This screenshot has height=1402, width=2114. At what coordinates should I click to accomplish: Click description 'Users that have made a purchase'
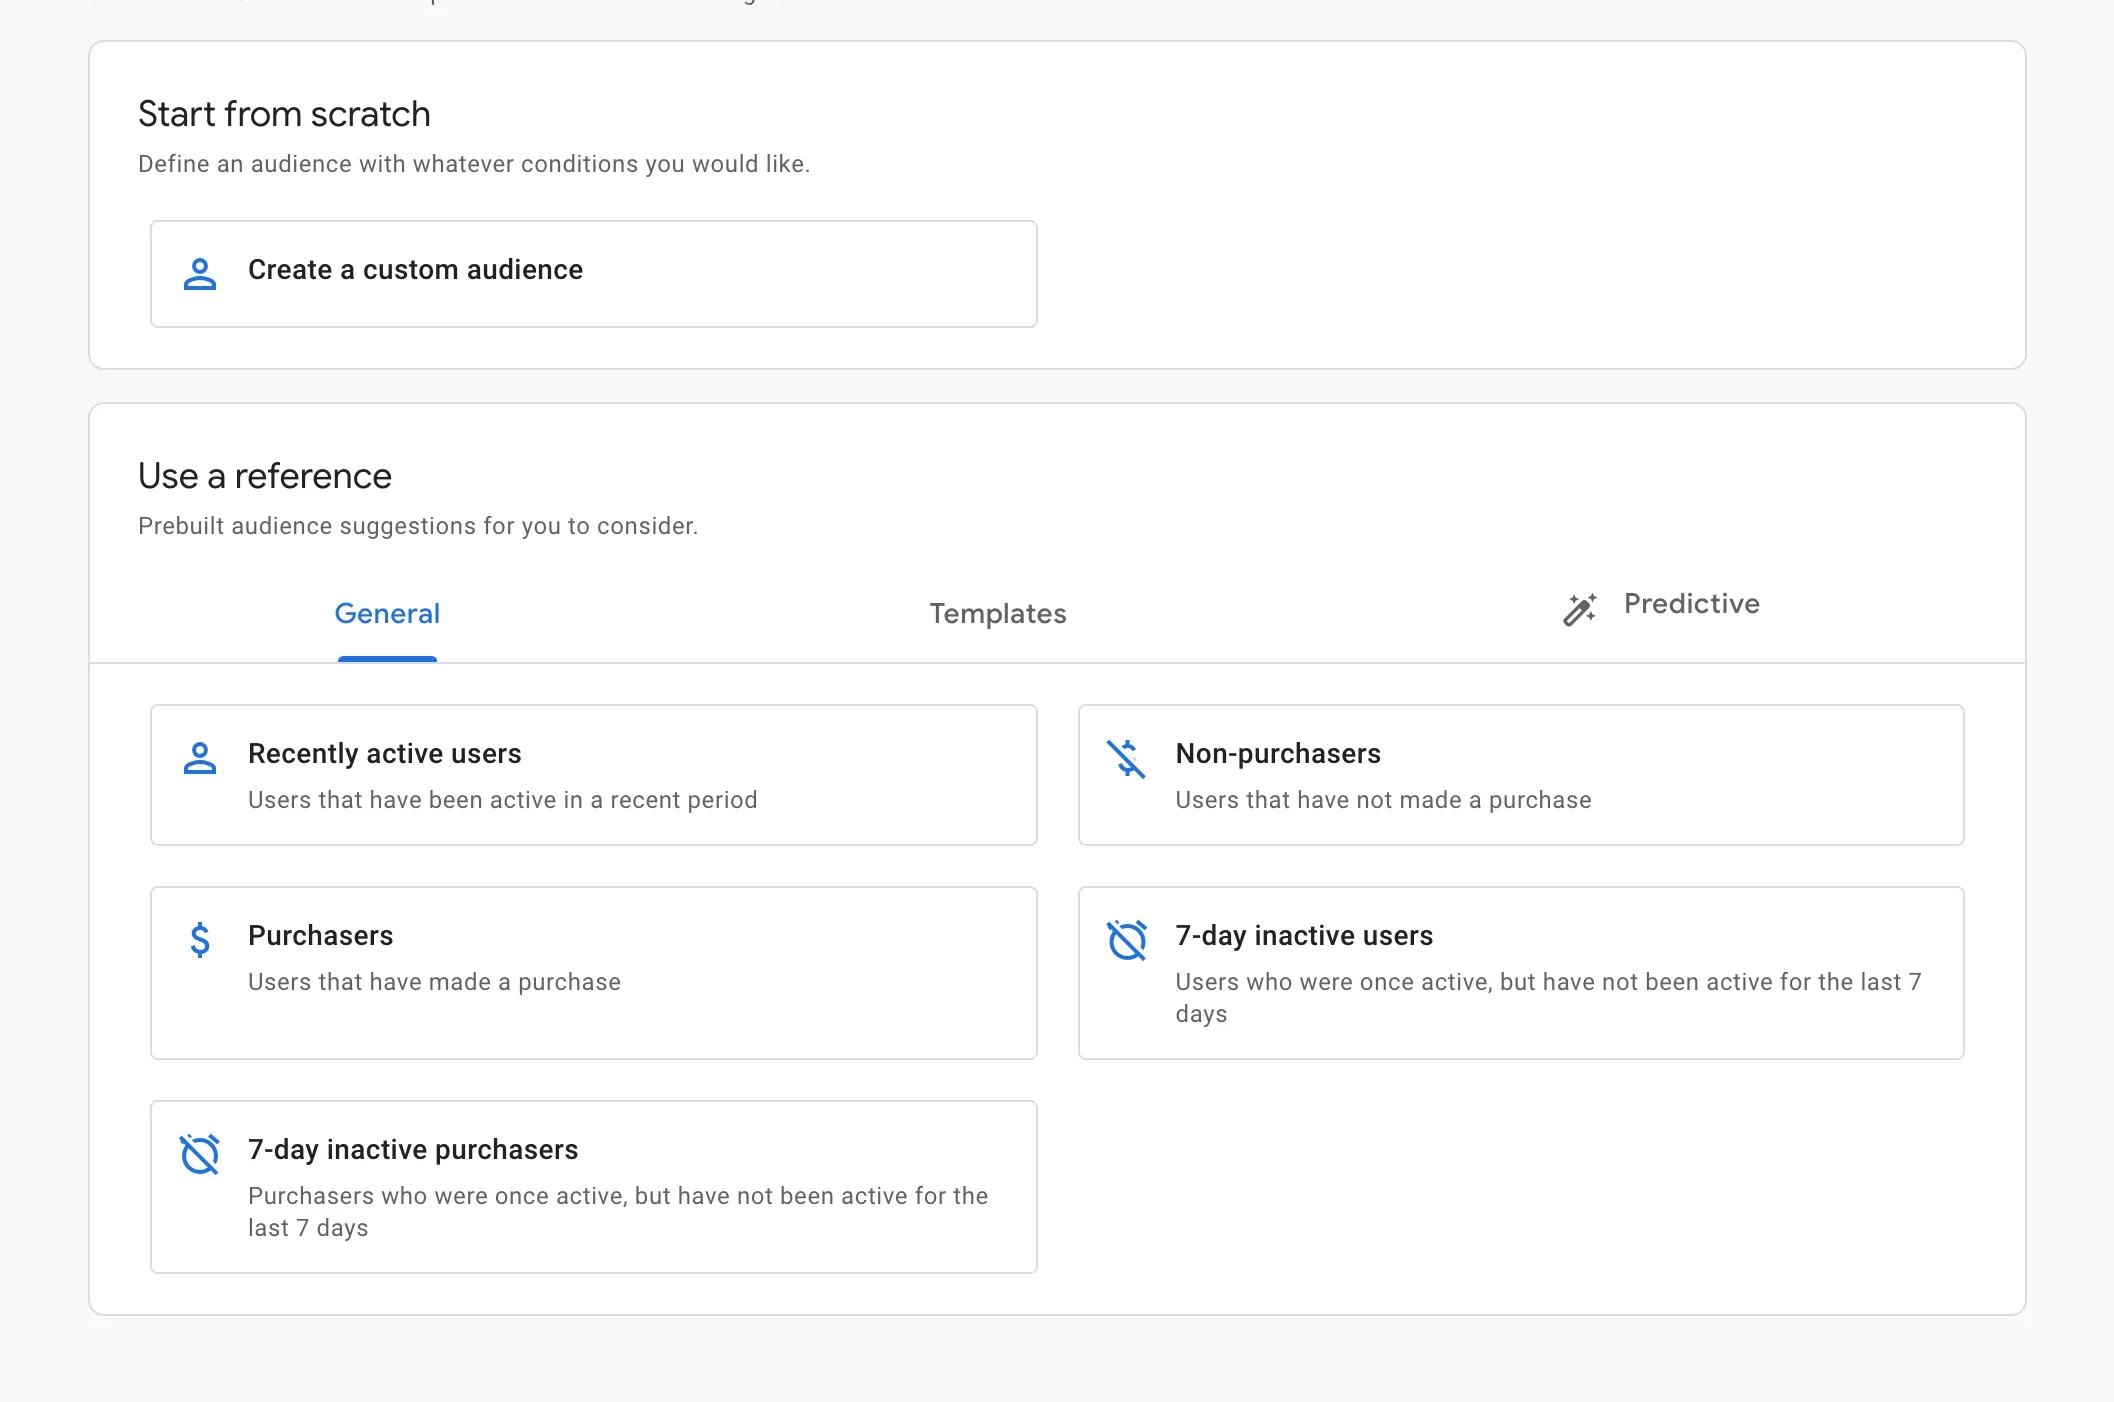(x=434, y=982)
